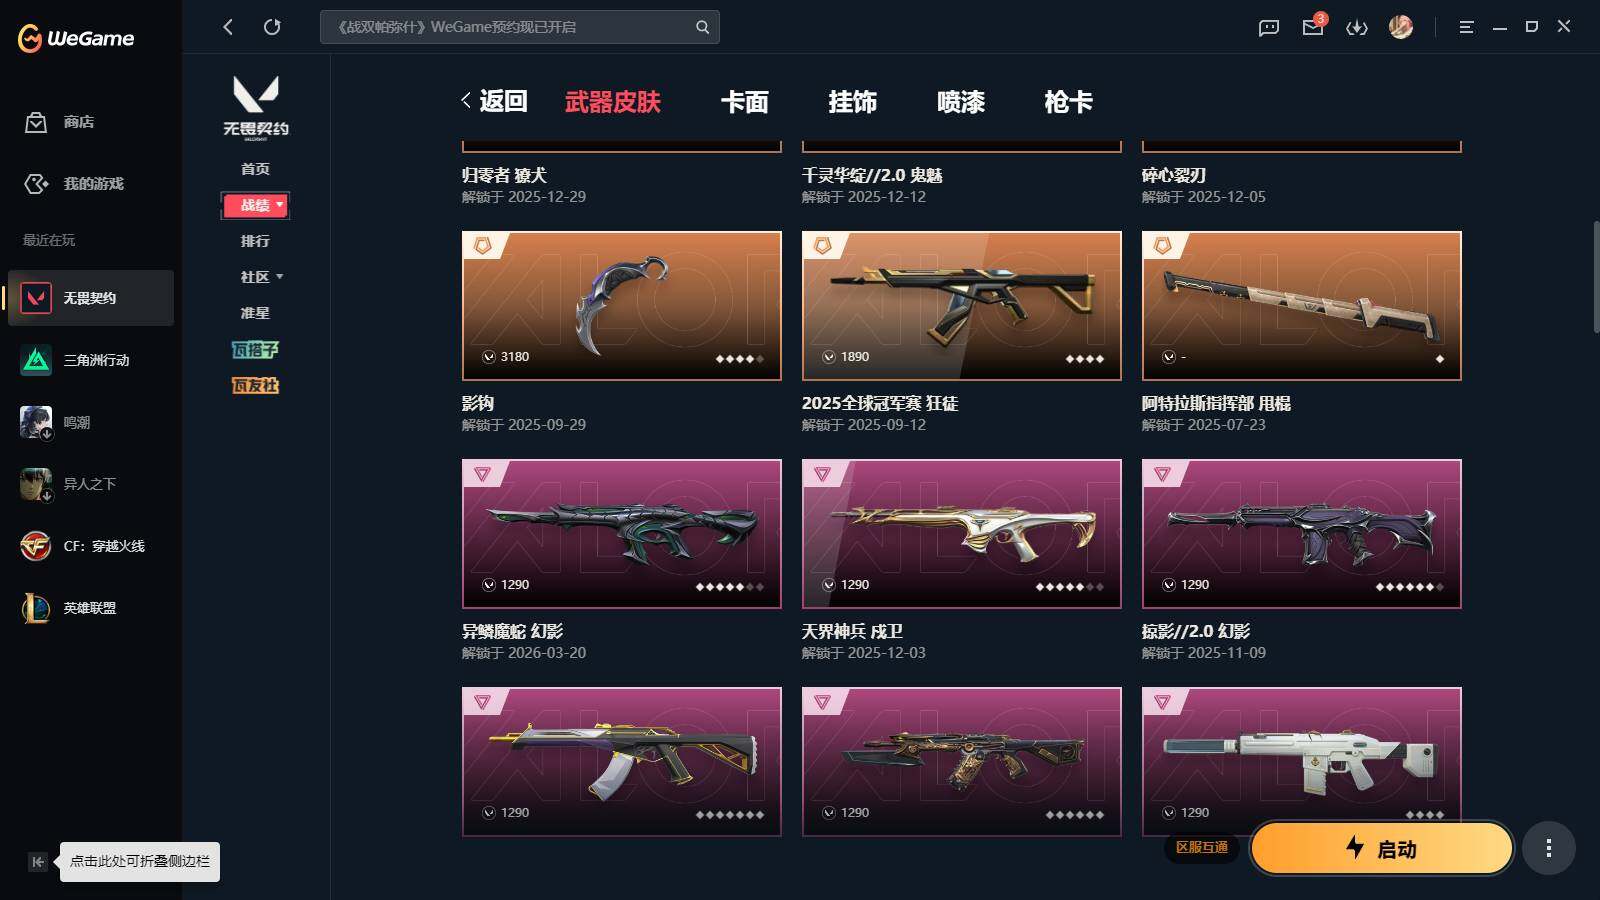Click the user avatar icon
Image resolution: width=1600 pixels, height=900 pixels.
tap(1401, 27)
